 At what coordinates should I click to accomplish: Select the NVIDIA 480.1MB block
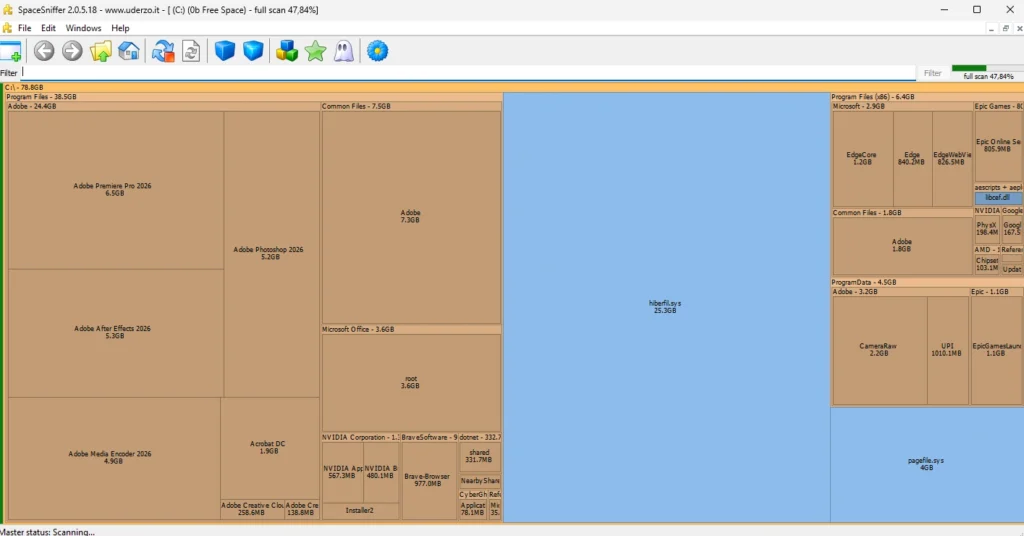click(x=381, y=472)
